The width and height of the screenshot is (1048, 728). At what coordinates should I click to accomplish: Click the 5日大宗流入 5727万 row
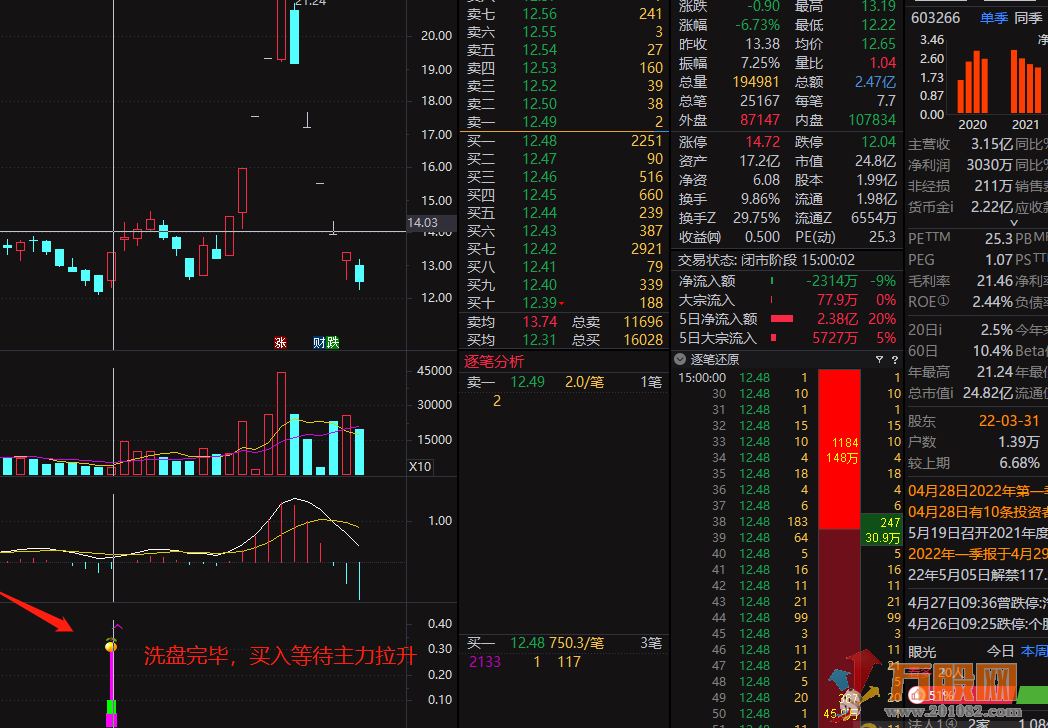coord(787,338)
